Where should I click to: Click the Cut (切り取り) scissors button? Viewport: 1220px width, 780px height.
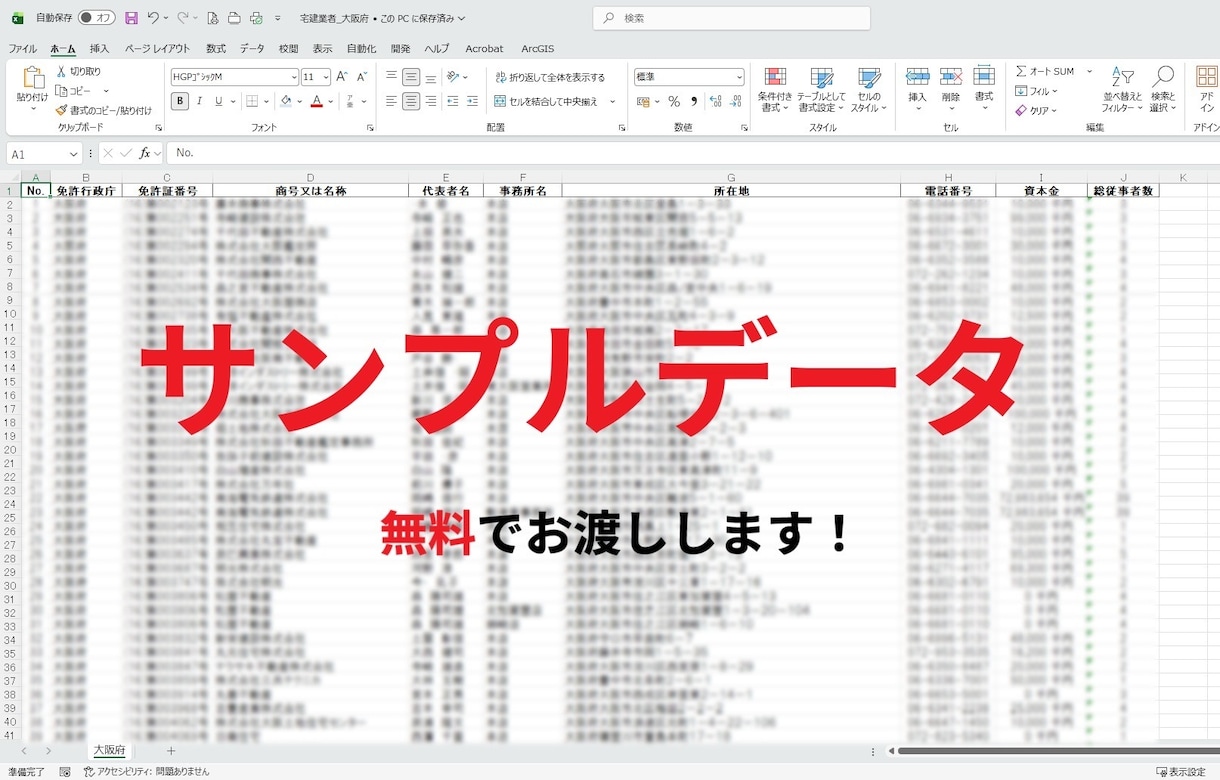78,72
